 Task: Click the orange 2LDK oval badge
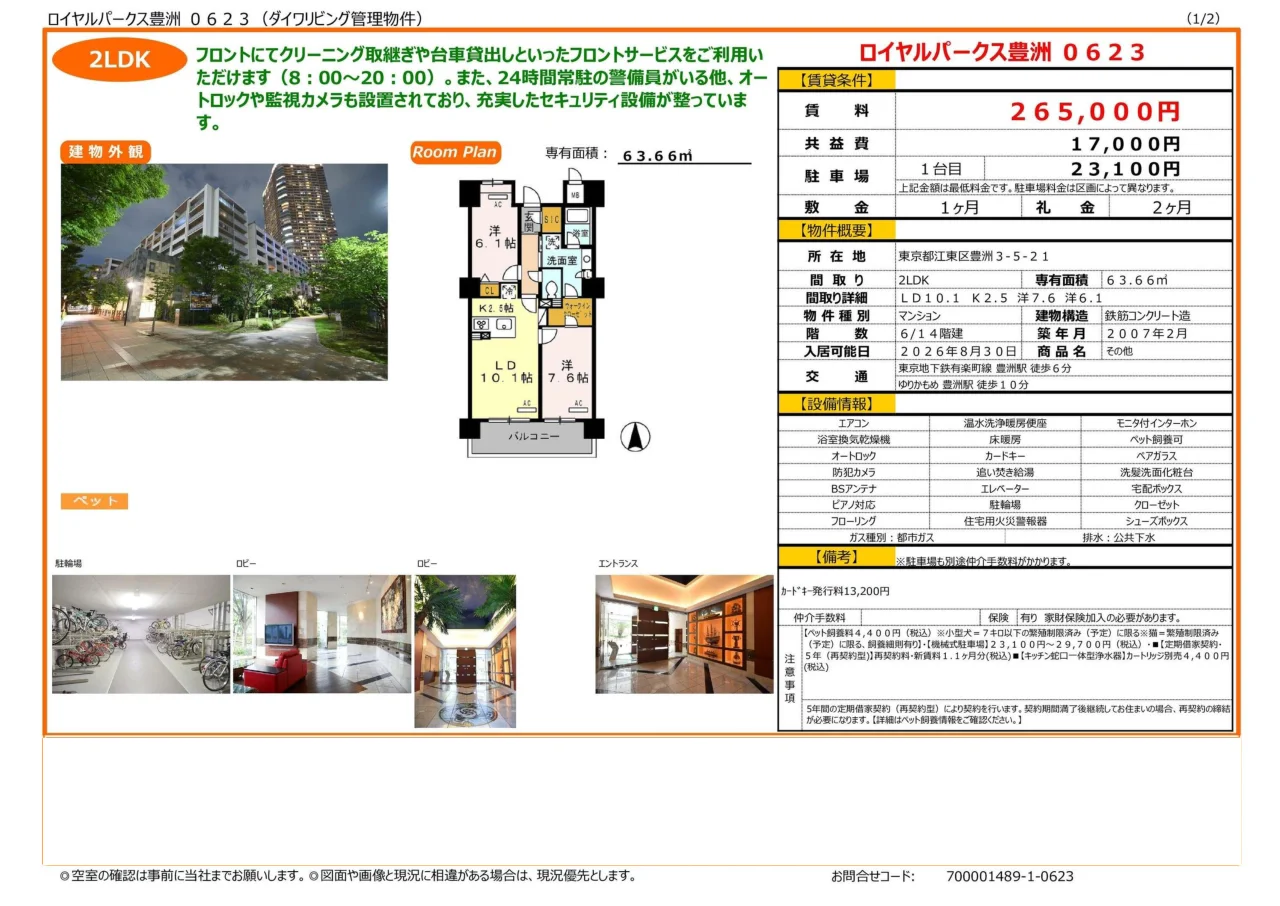click(119, 60)
